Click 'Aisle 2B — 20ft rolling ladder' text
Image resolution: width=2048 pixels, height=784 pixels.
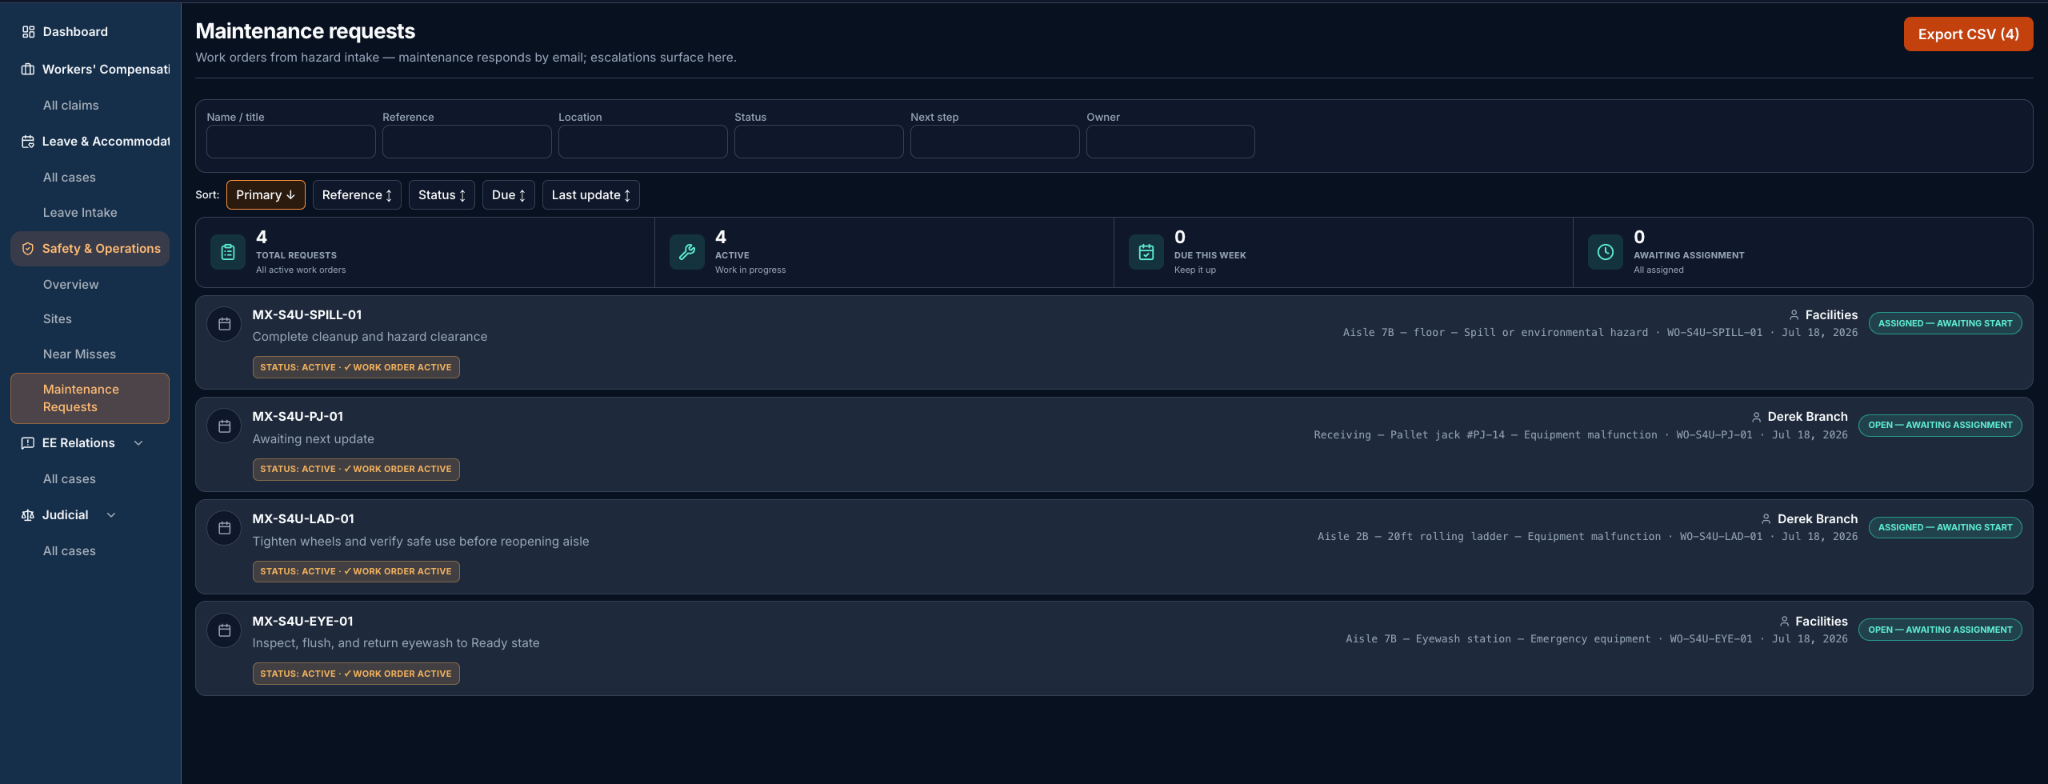pyautogui.click(x=1412, y=537)
